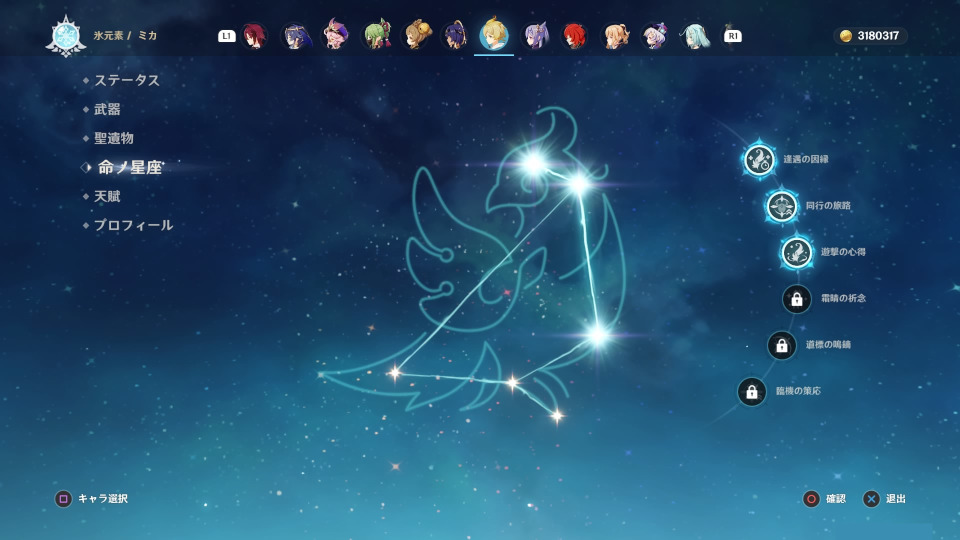Click the L1 previous character button
This screenshot has height=540, width=960.
point(227,36)
